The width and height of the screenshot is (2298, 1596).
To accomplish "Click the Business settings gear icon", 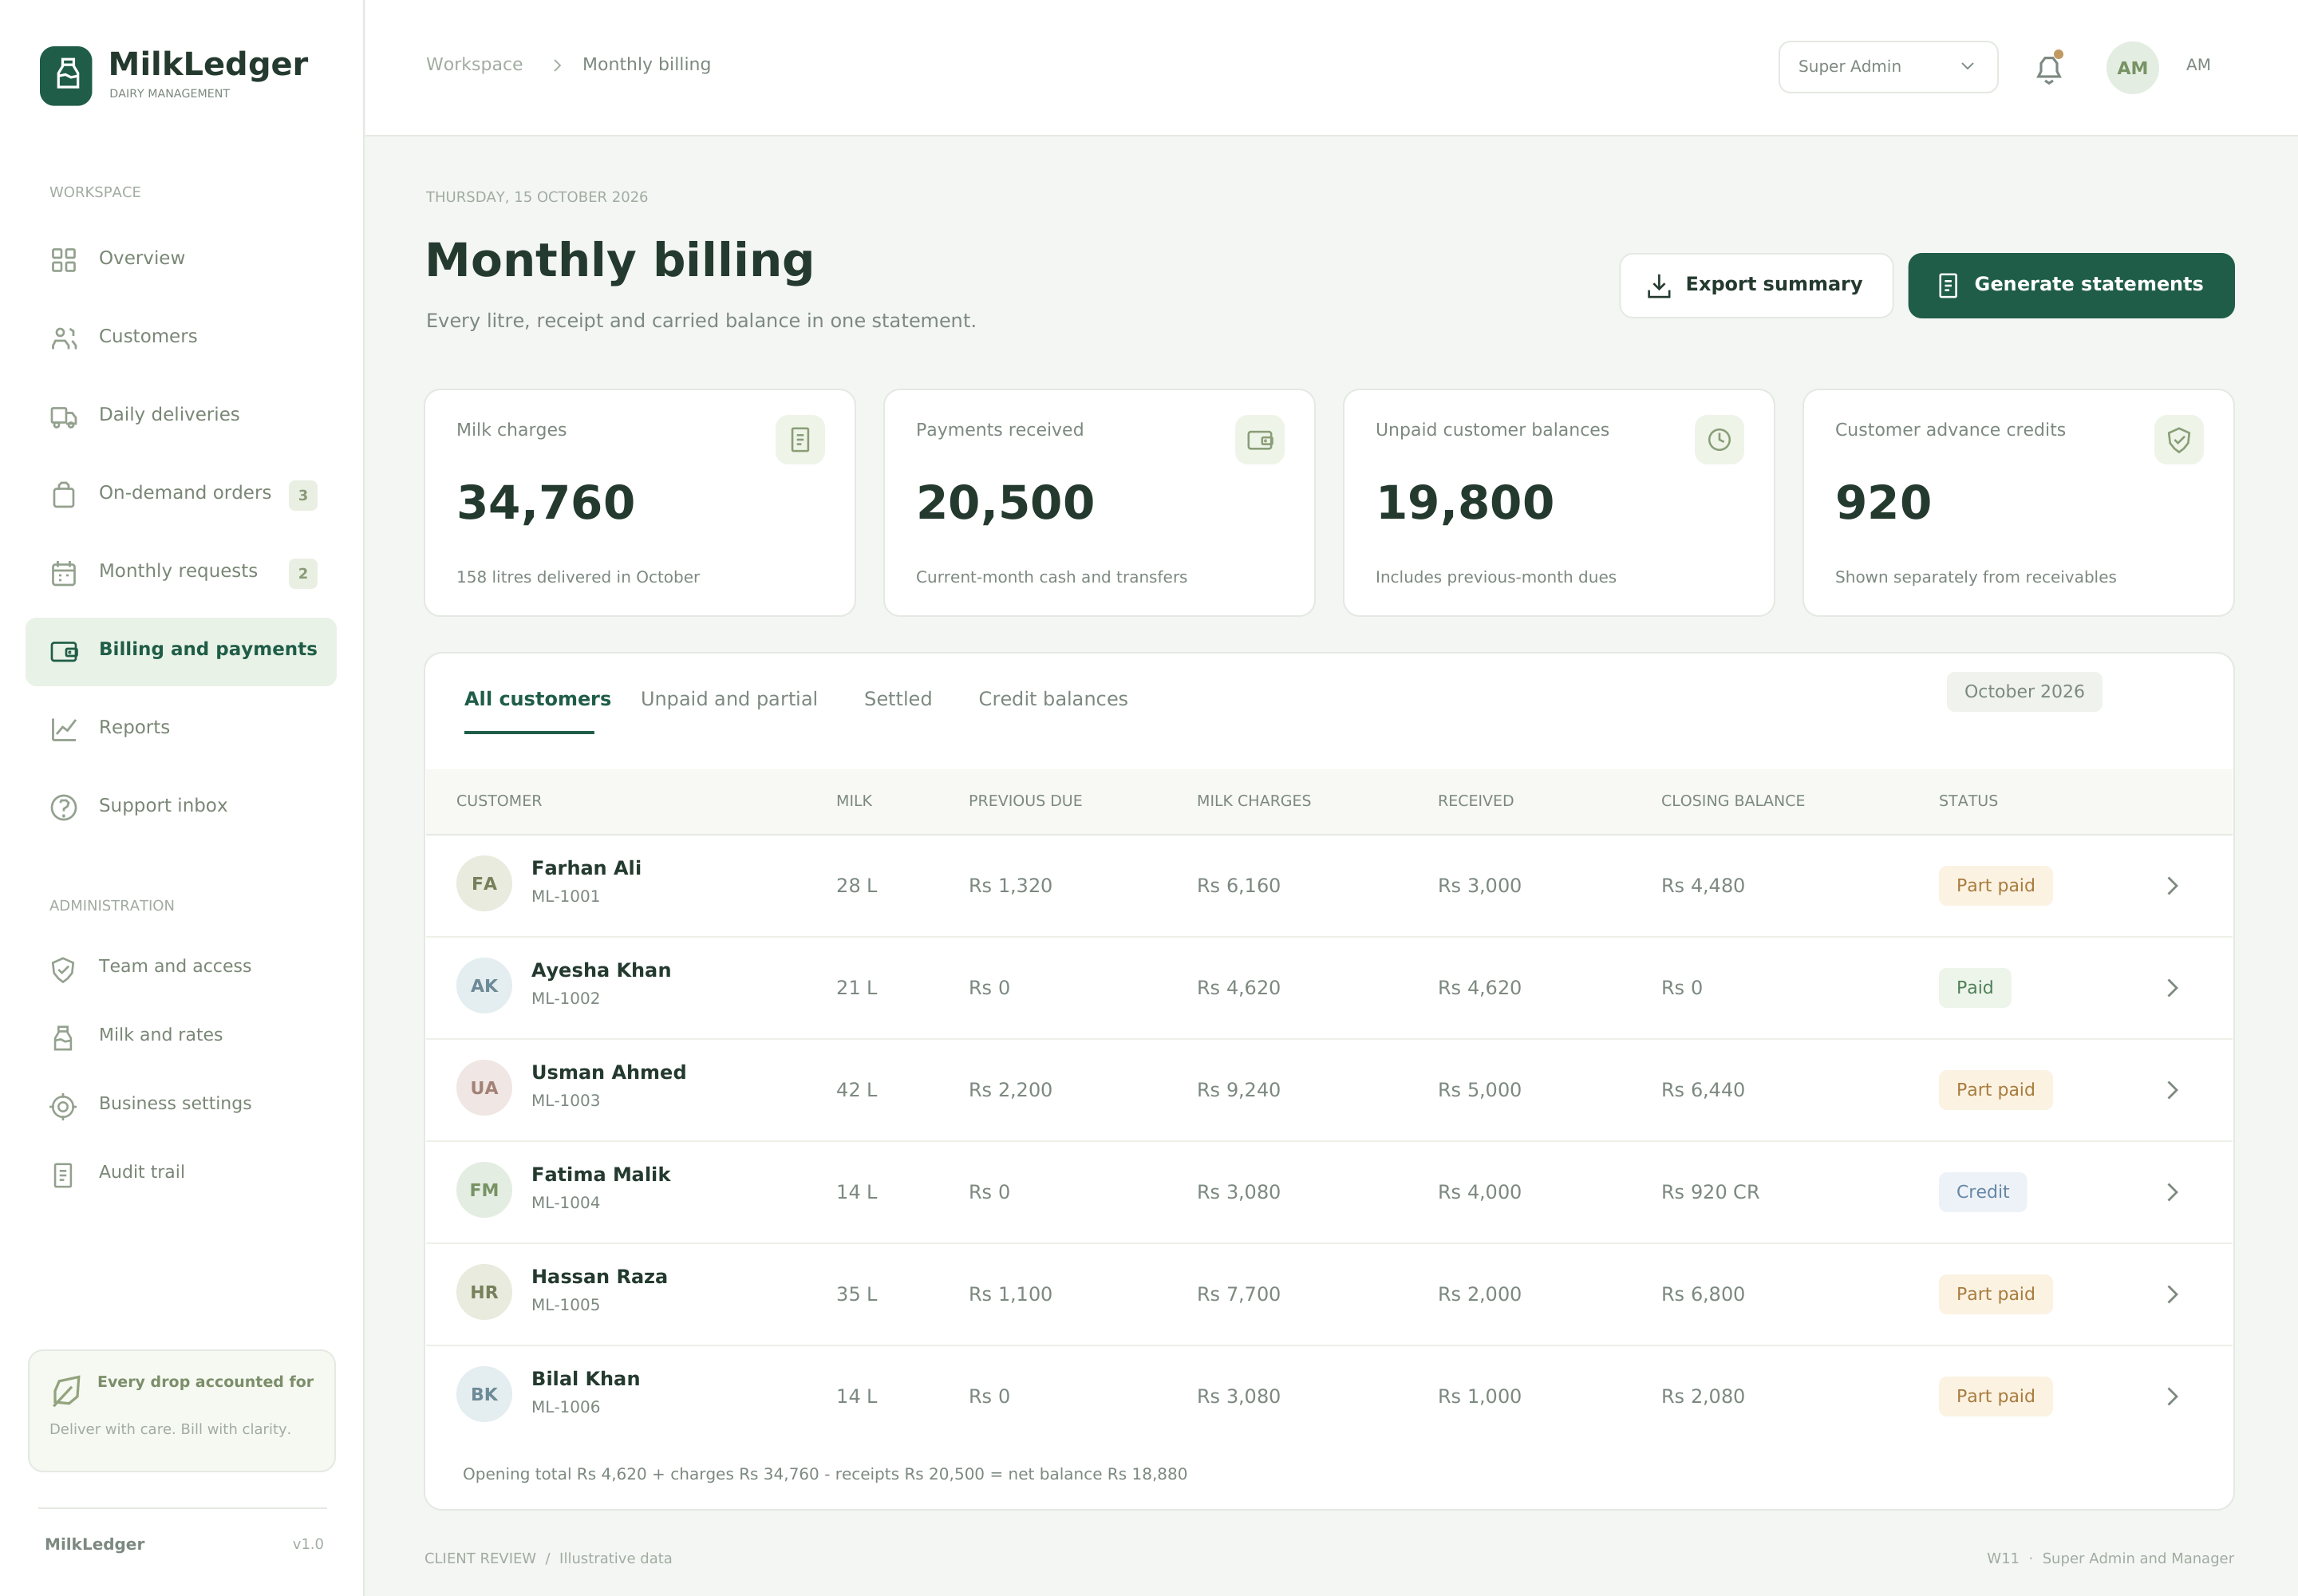I will (63, 1105).
